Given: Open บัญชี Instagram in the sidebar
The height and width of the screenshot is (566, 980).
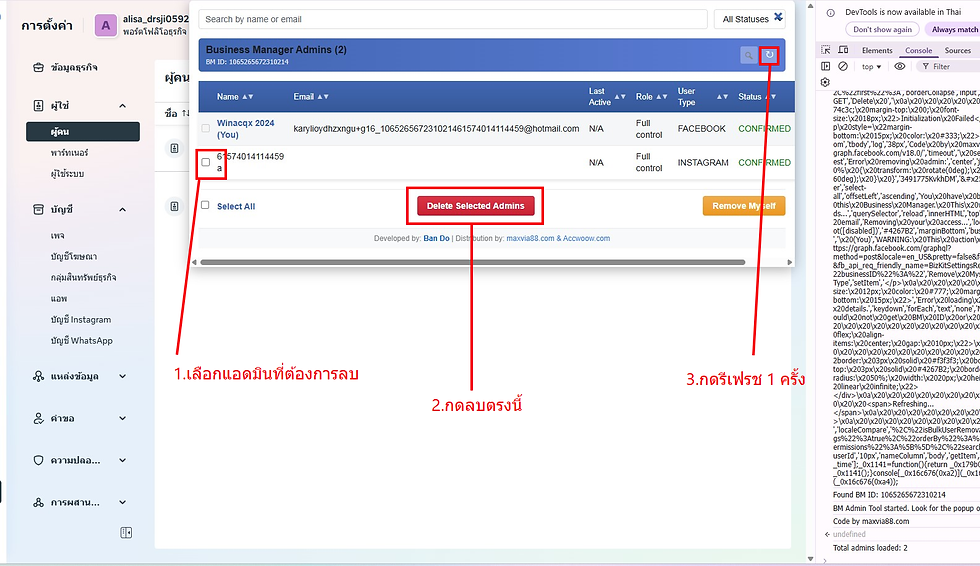Looking at the screenshot, I should click(81, 320).
